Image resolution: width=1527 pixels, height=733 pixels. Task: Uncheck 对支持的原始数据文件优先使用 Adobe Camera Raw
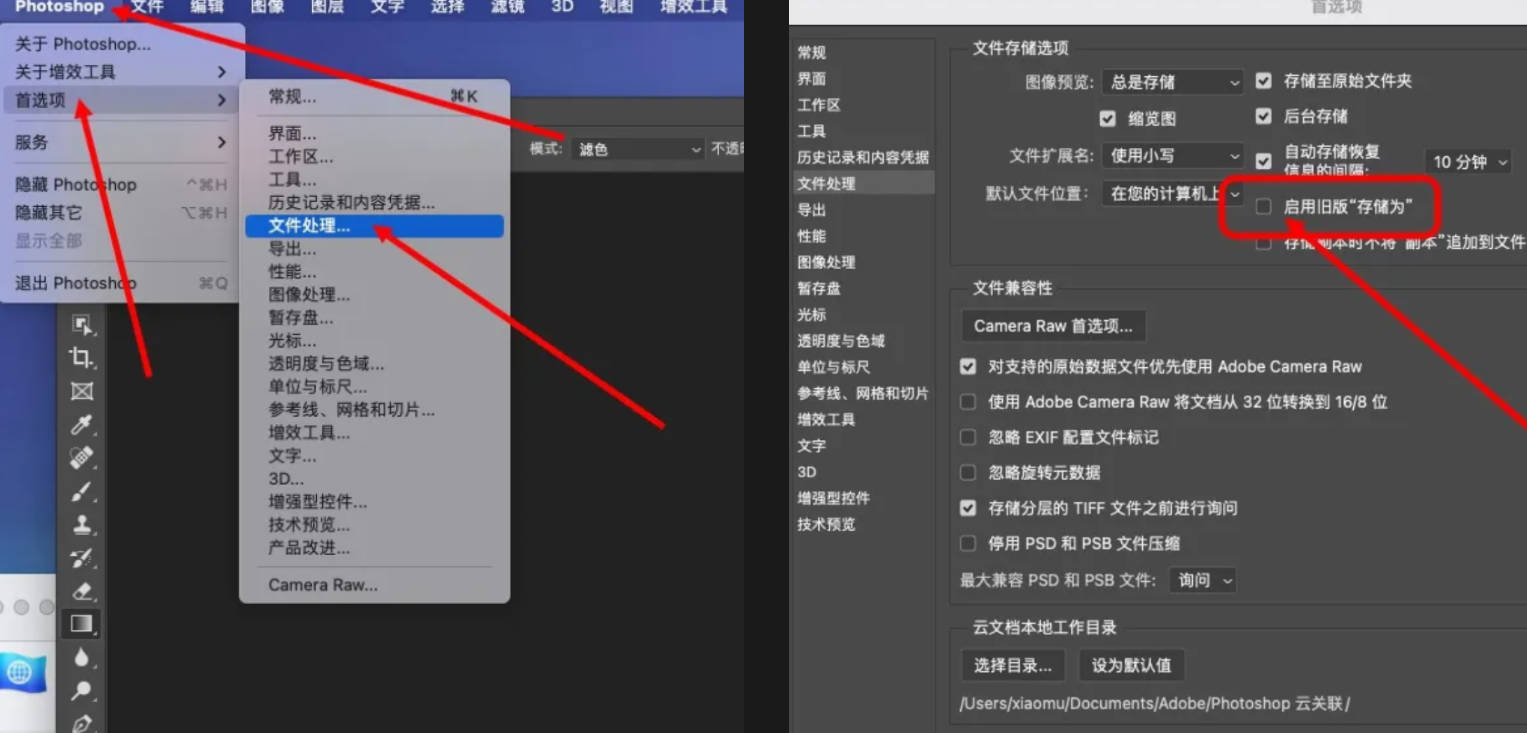coord(968,366)
